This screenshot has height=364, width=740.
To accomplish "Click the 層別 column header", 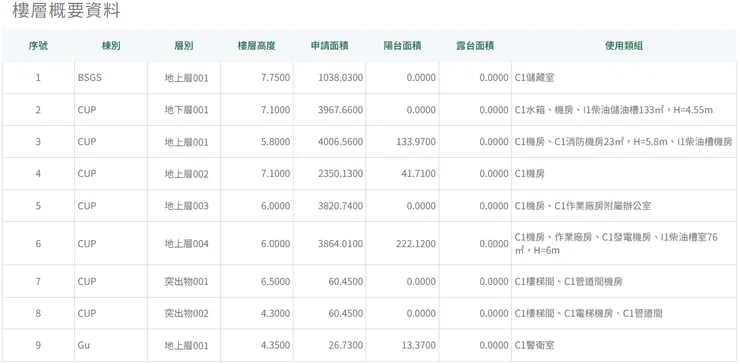I will [x=184, y=46].
